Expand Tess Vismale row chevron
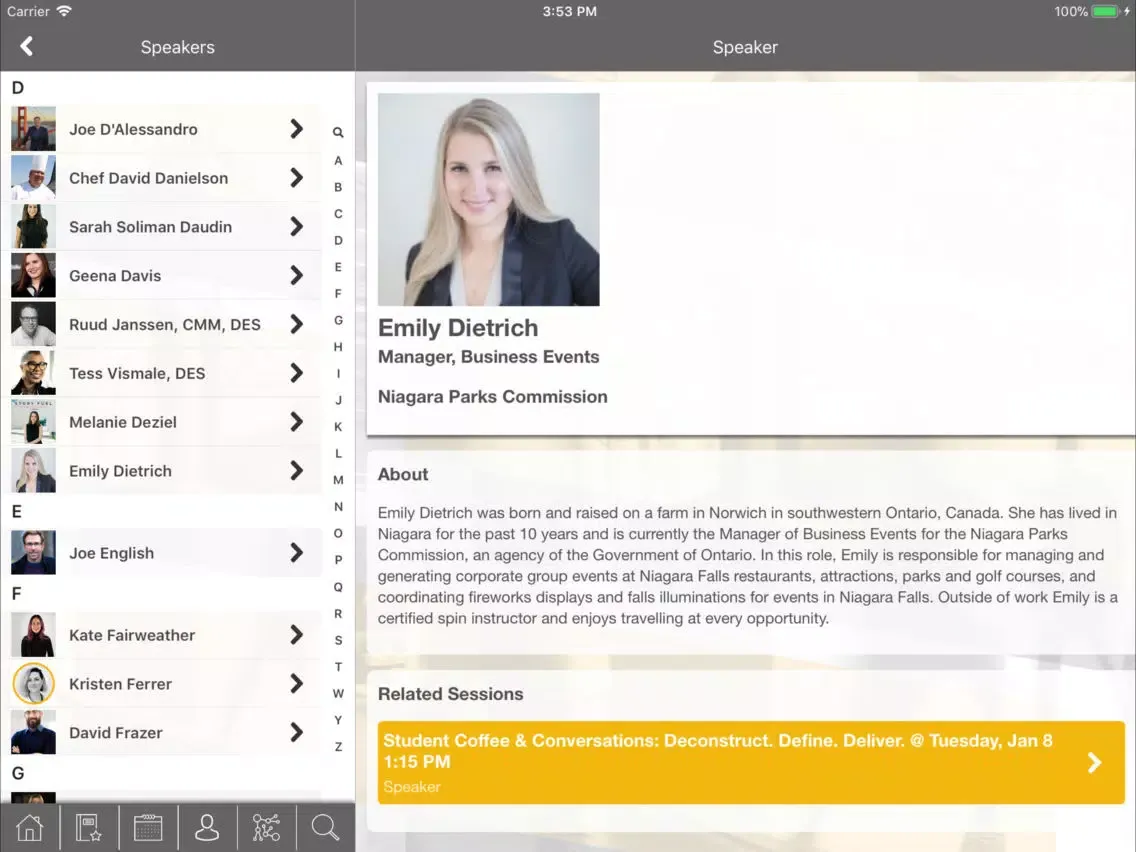This screenshot has width=1136, height=852. tap(296, 373)
